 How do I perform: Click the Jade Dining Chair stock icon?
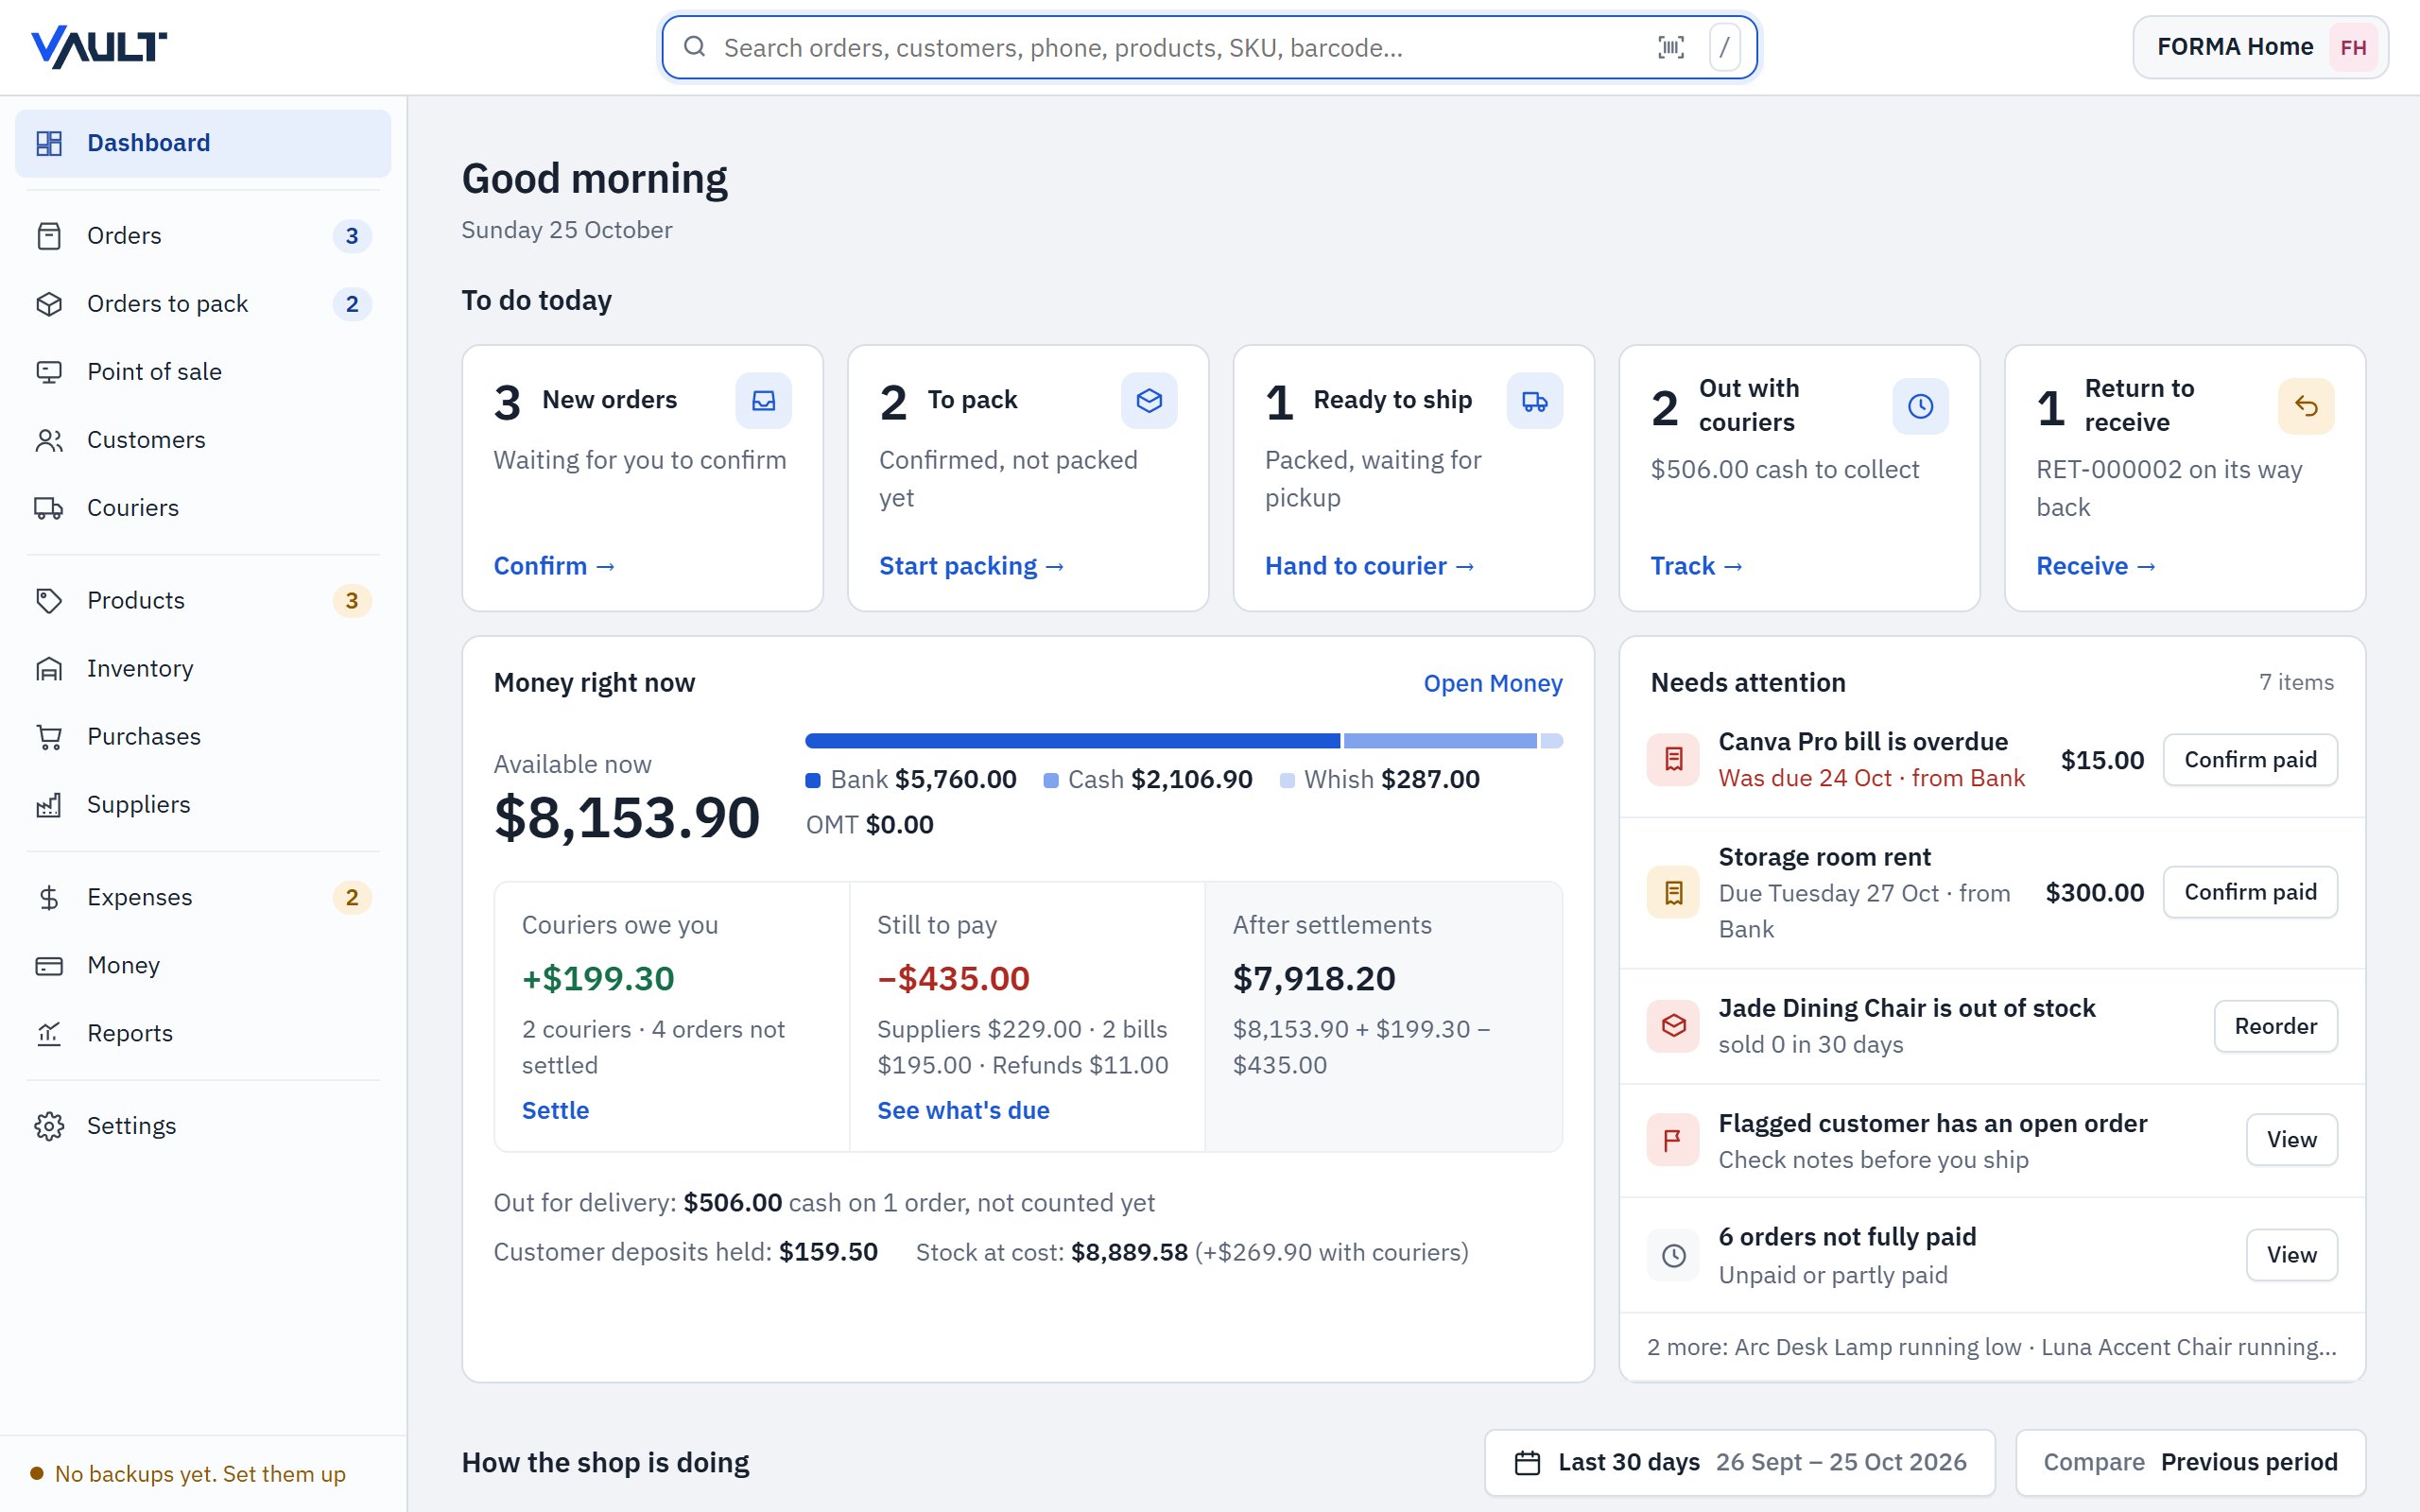(x=1673, y=1026)
